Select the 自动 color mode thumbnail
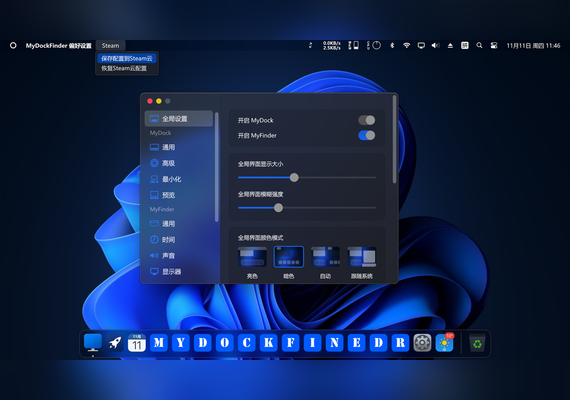 click(x=325, y=257)
